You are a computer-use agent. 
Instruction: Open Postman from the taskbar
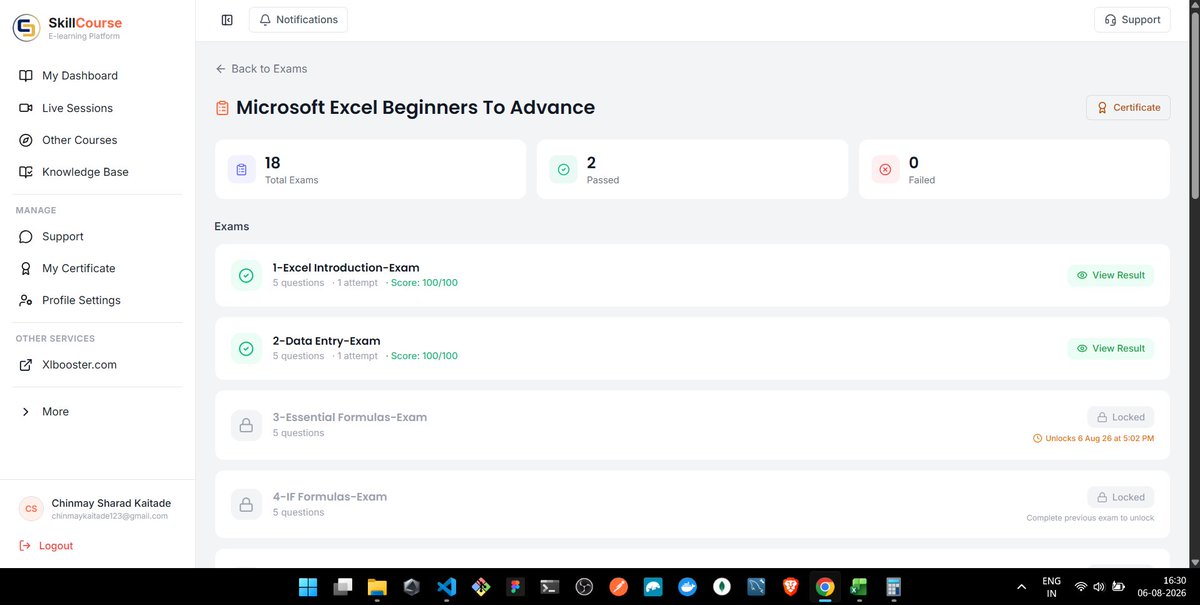coord(618,587)
